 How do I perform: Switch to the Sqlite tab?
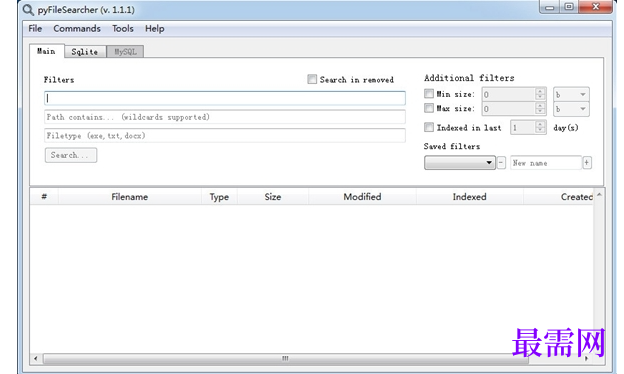point(85,52)
